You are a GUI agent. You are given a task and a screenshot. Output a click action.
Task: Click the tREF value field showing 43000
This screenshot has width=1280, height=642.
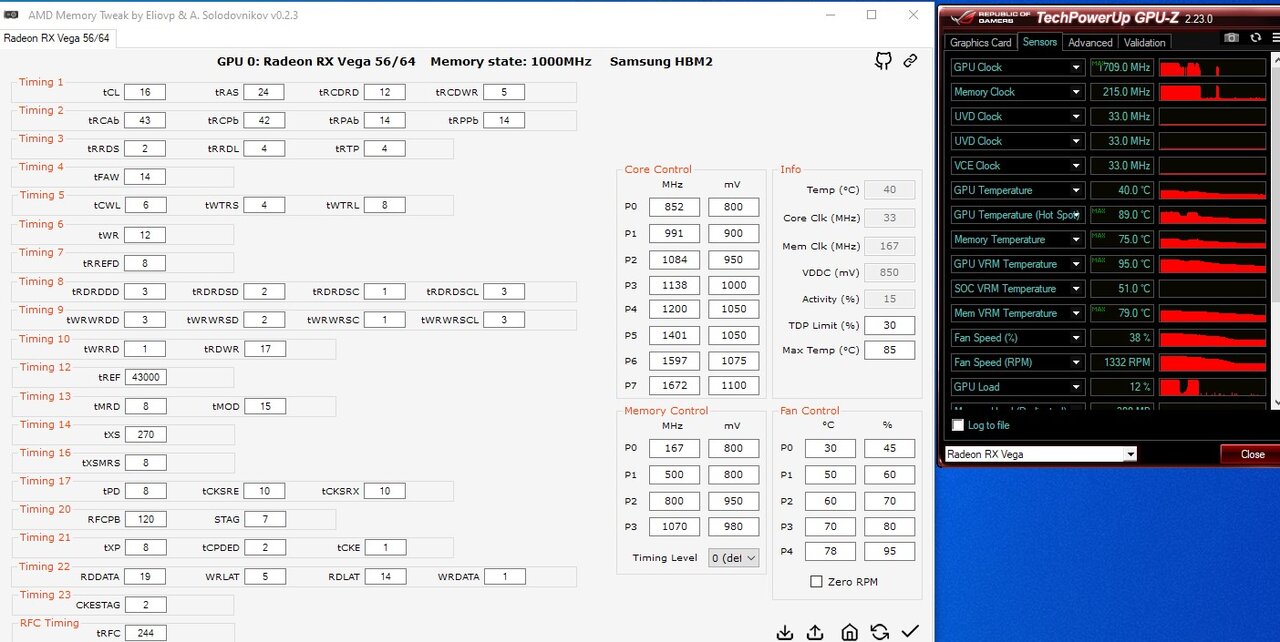point(145,377)
